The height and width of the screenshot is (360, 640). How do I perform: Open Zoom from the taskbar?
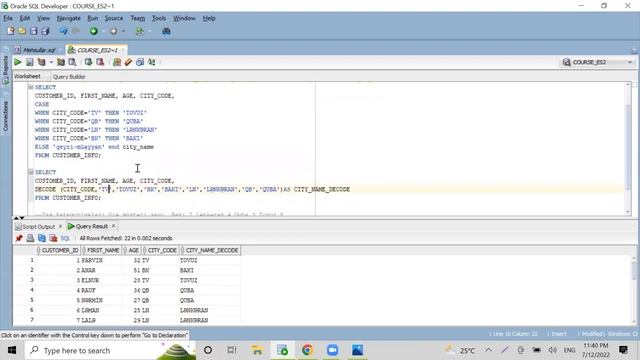332,350
